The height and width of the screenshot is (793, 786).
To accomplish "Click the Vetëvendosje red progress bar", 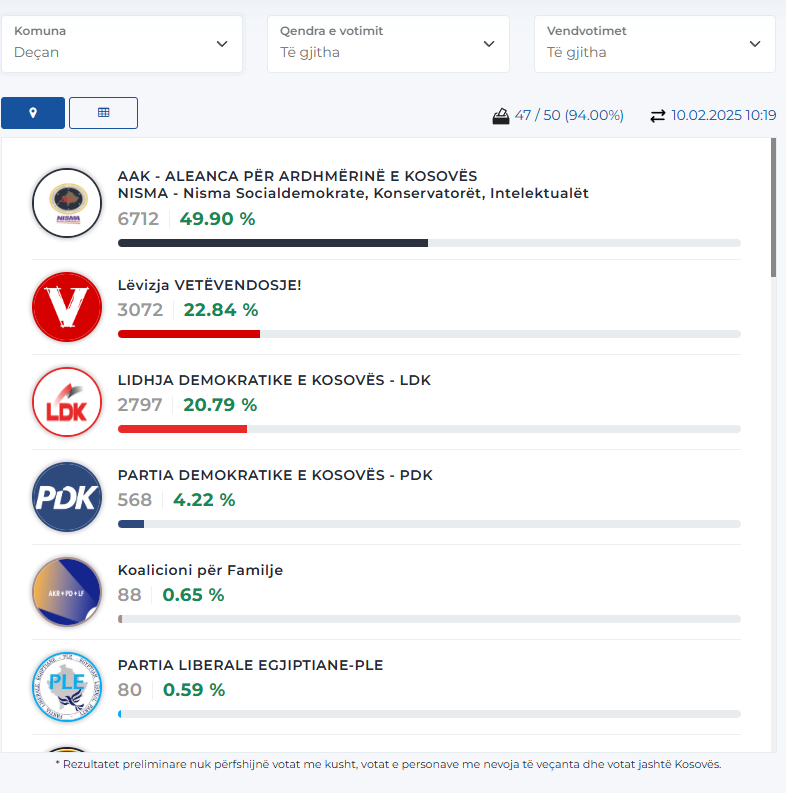I will tap(429, 334).
